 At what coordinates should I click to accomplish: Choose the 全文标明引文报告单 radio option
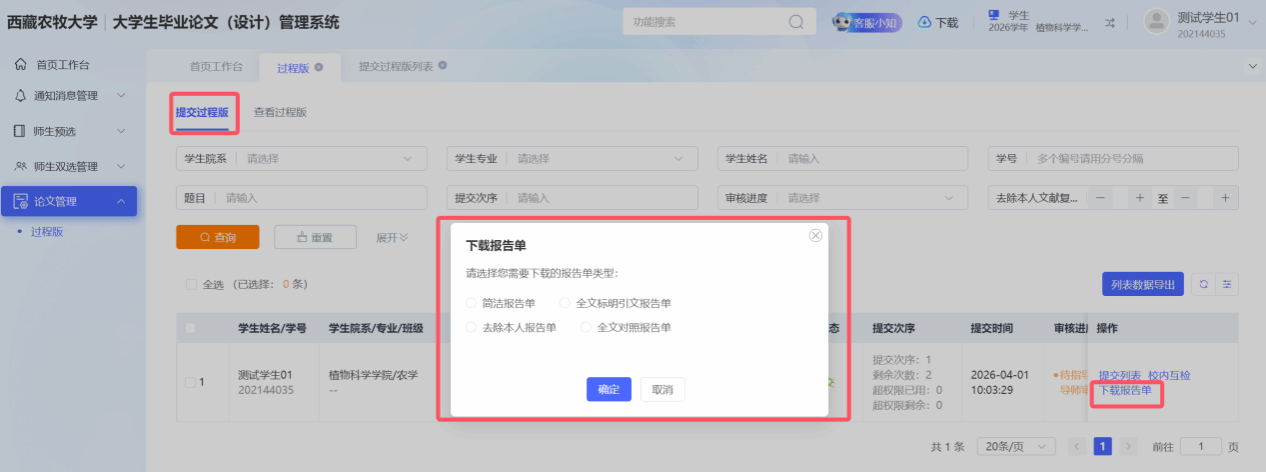tap(565, 303)
